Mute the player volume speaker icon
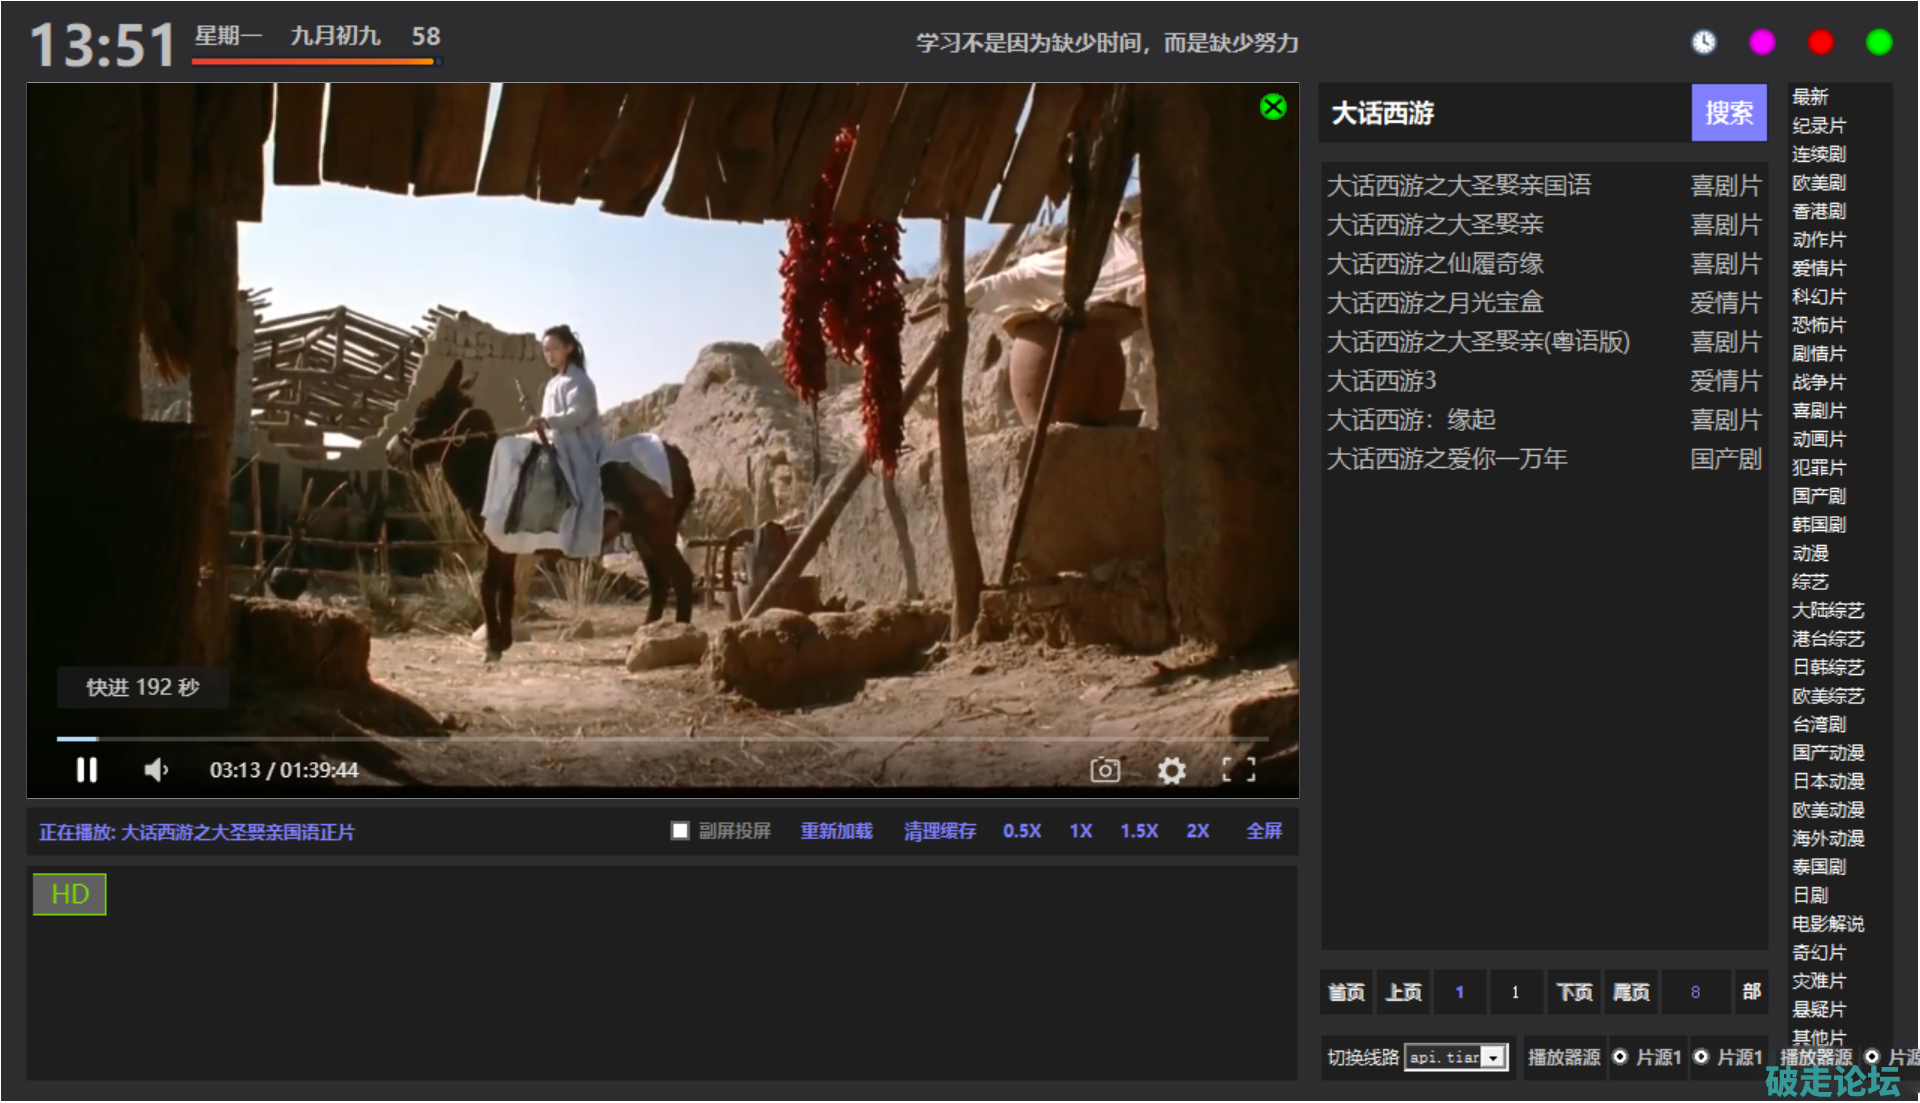The height and width of the screenshot is (1103, 1920). (x=156, y=769)
